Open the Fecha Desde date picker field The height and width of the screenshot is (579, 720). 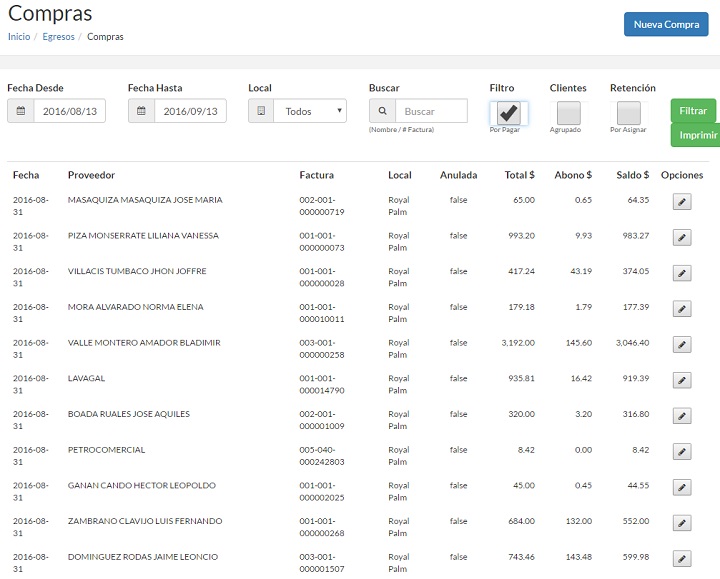[70, 111]
